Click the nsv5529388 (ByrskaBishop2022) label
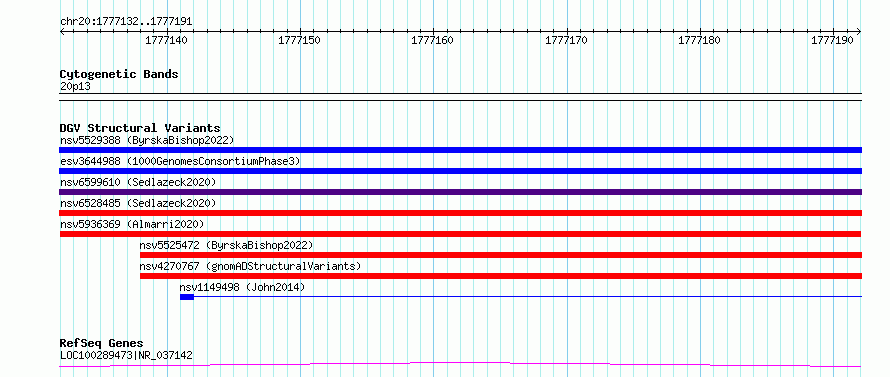This screenshot has width=890, height=377. point(146,140)
